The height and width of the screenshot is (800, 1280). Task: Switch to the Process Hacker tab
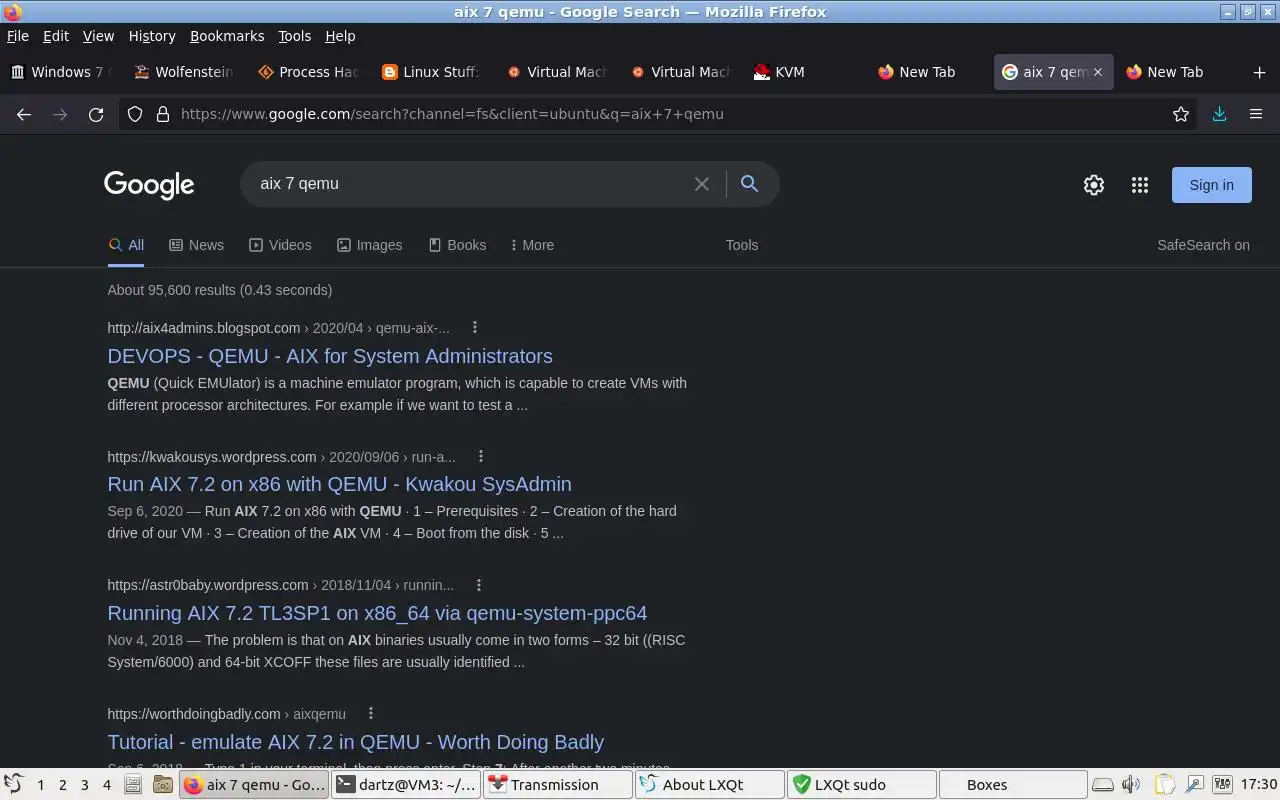tap(308, 72)
